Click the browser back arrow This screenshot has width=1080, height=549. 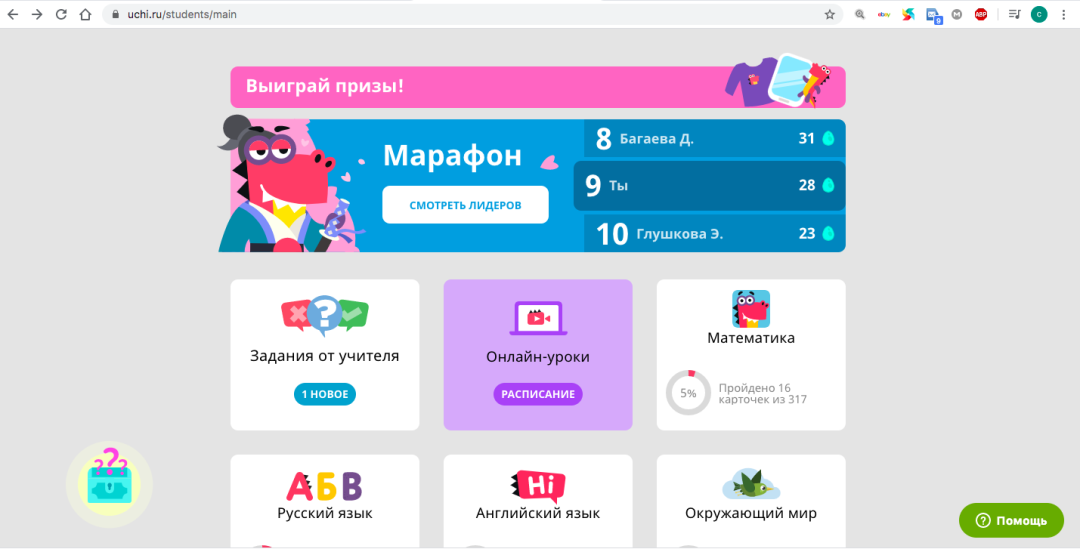pyautogui.click(x=13, y=15)
